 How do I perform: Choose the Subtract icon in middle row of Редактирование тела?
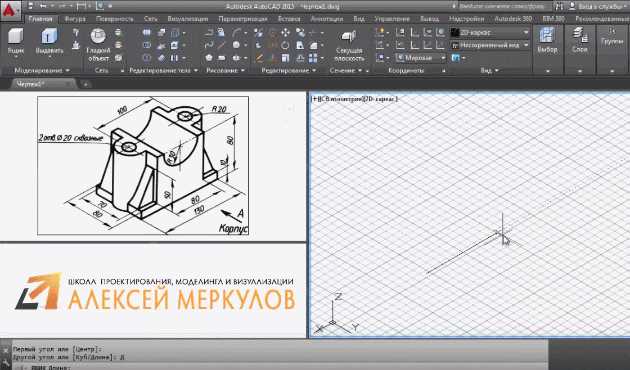click(147, 45)
